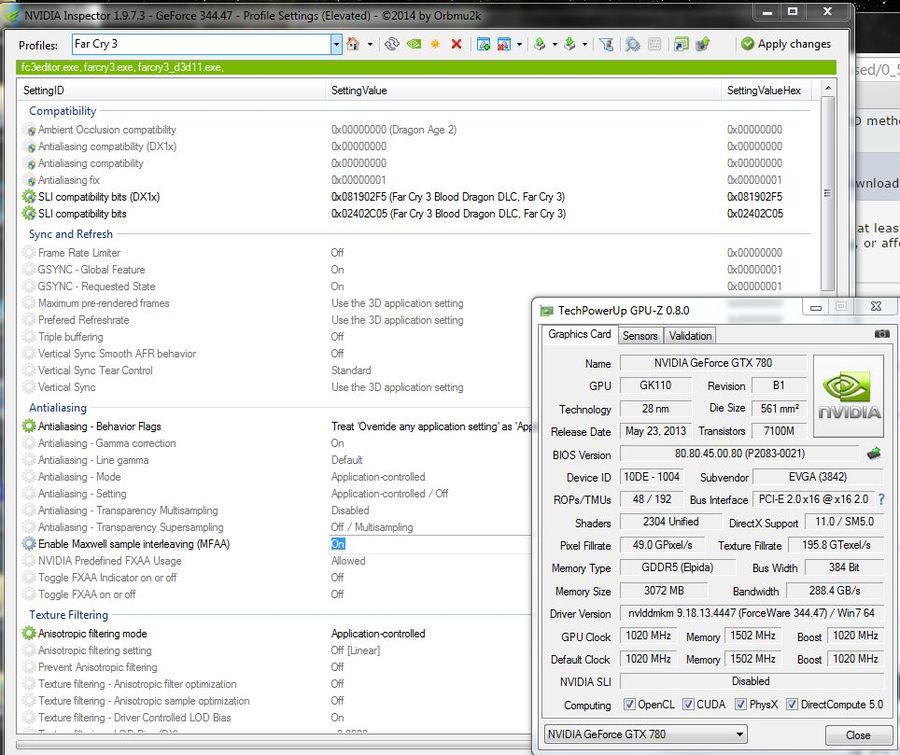Switch to the Graphics Card tab in GPU-Z
This screenshot has width=900, height=755.
click(579, 334)
